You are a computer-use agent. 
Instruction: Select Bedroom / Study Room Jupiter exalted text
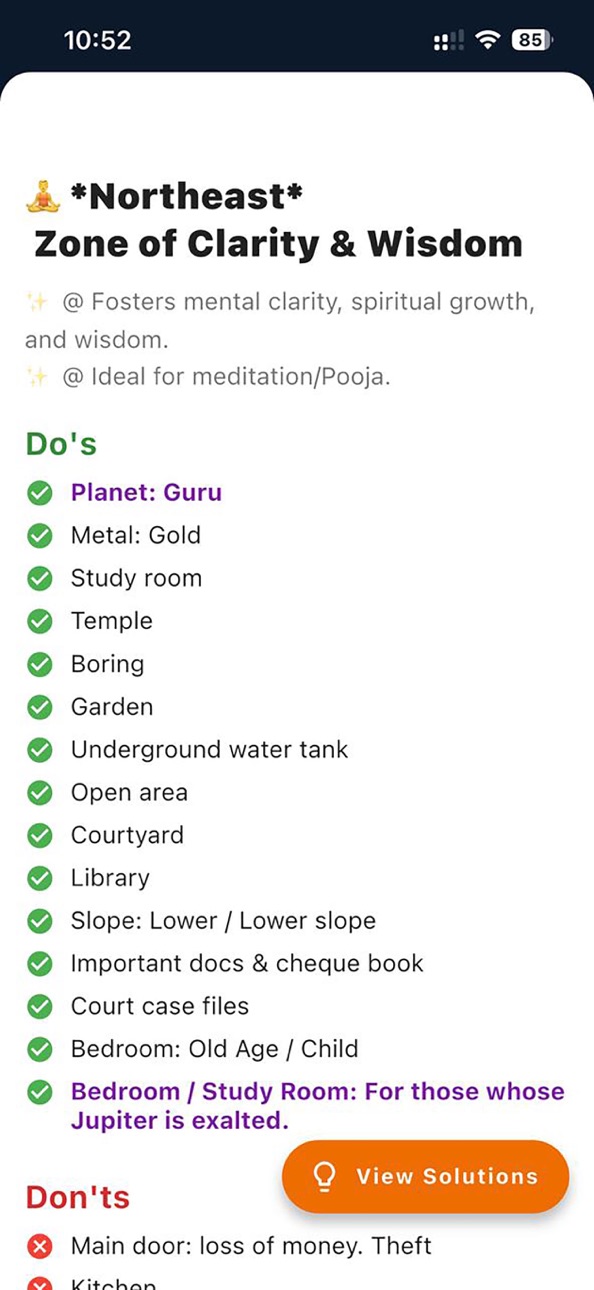[317, 1106]
